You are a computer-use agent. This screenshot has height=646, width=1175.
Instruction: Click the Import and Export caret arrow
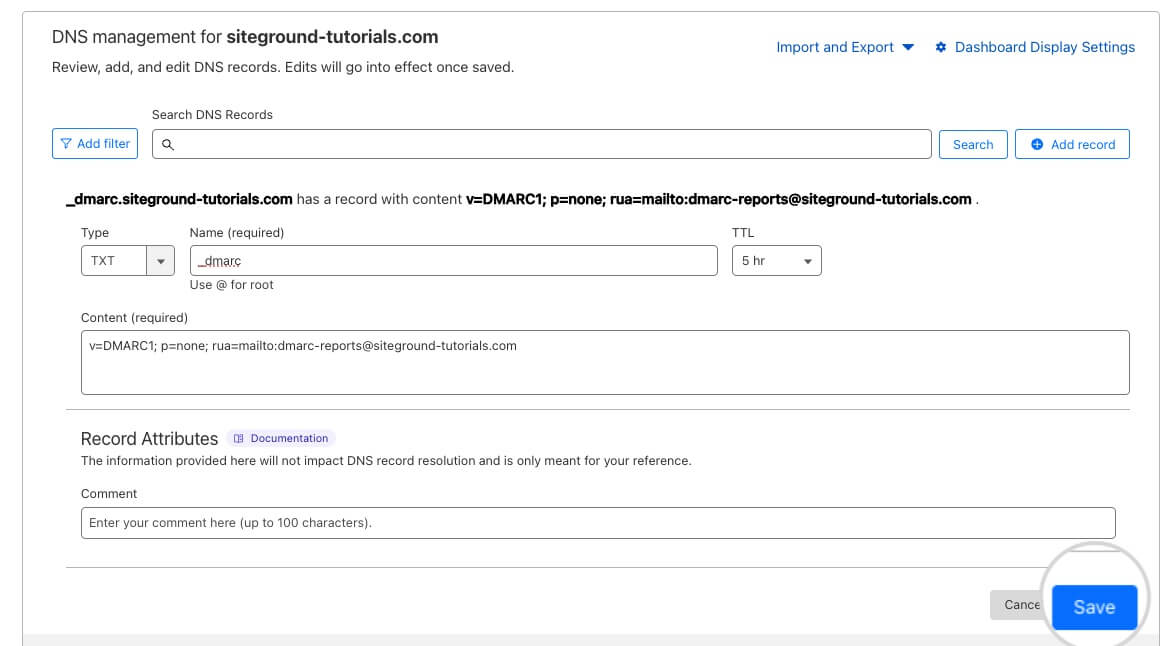(x=907, y=47)
